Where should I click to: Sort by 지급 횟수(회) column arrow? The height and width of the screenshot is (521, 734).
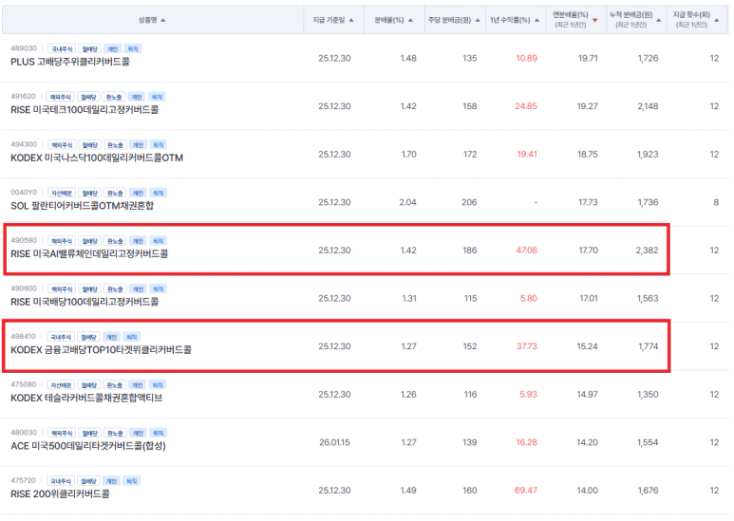[717, 20]
